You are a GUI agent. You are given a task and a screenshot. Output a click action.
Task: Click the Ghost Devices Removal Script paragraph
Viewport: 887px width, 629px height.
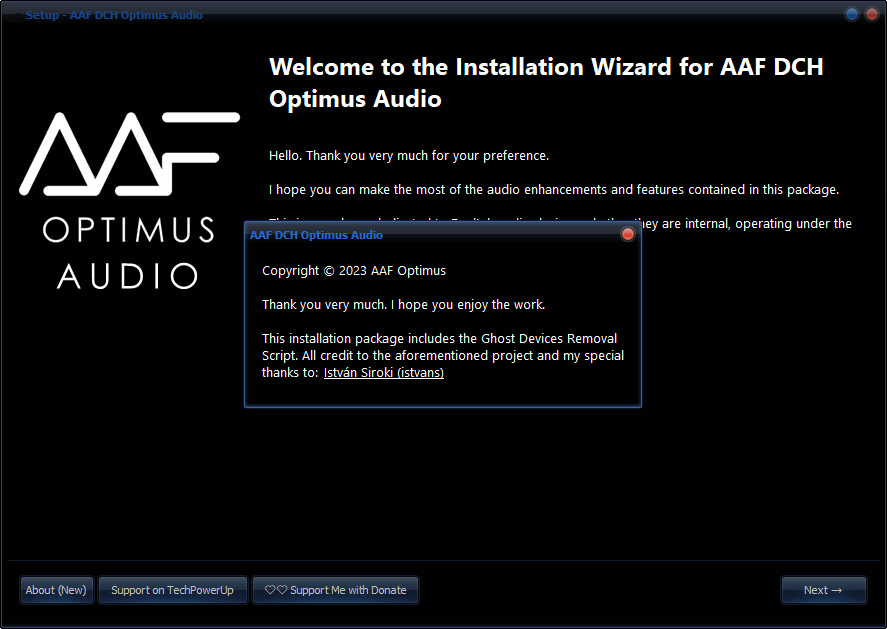click(440, 347)
